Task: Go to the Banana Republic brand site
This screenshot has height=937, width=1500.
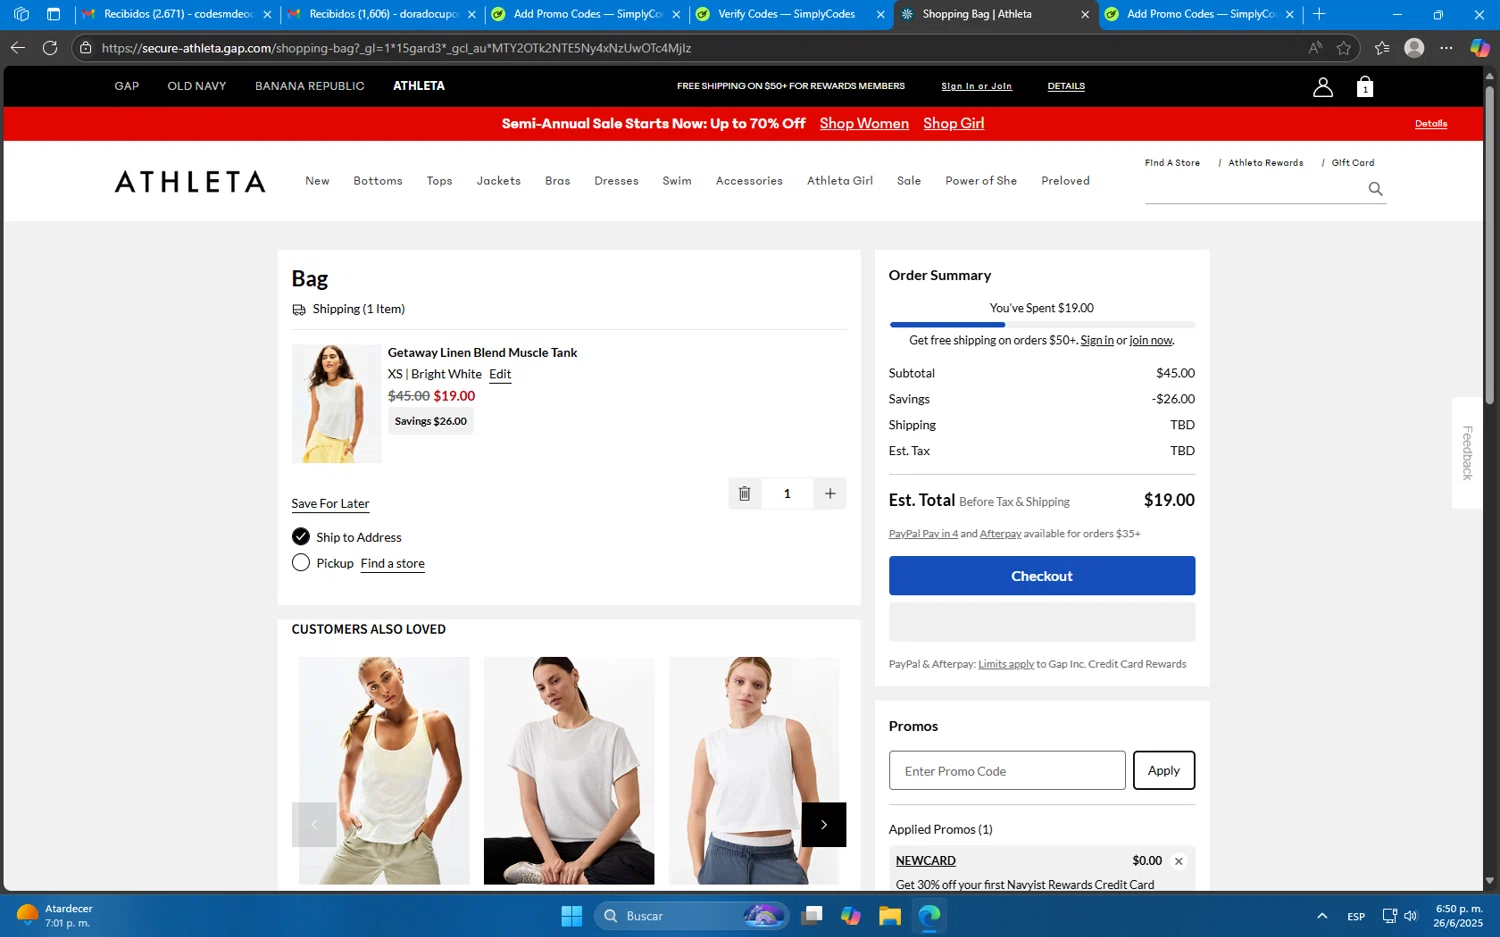Action: pyautogui.click(x=309, y=86)
